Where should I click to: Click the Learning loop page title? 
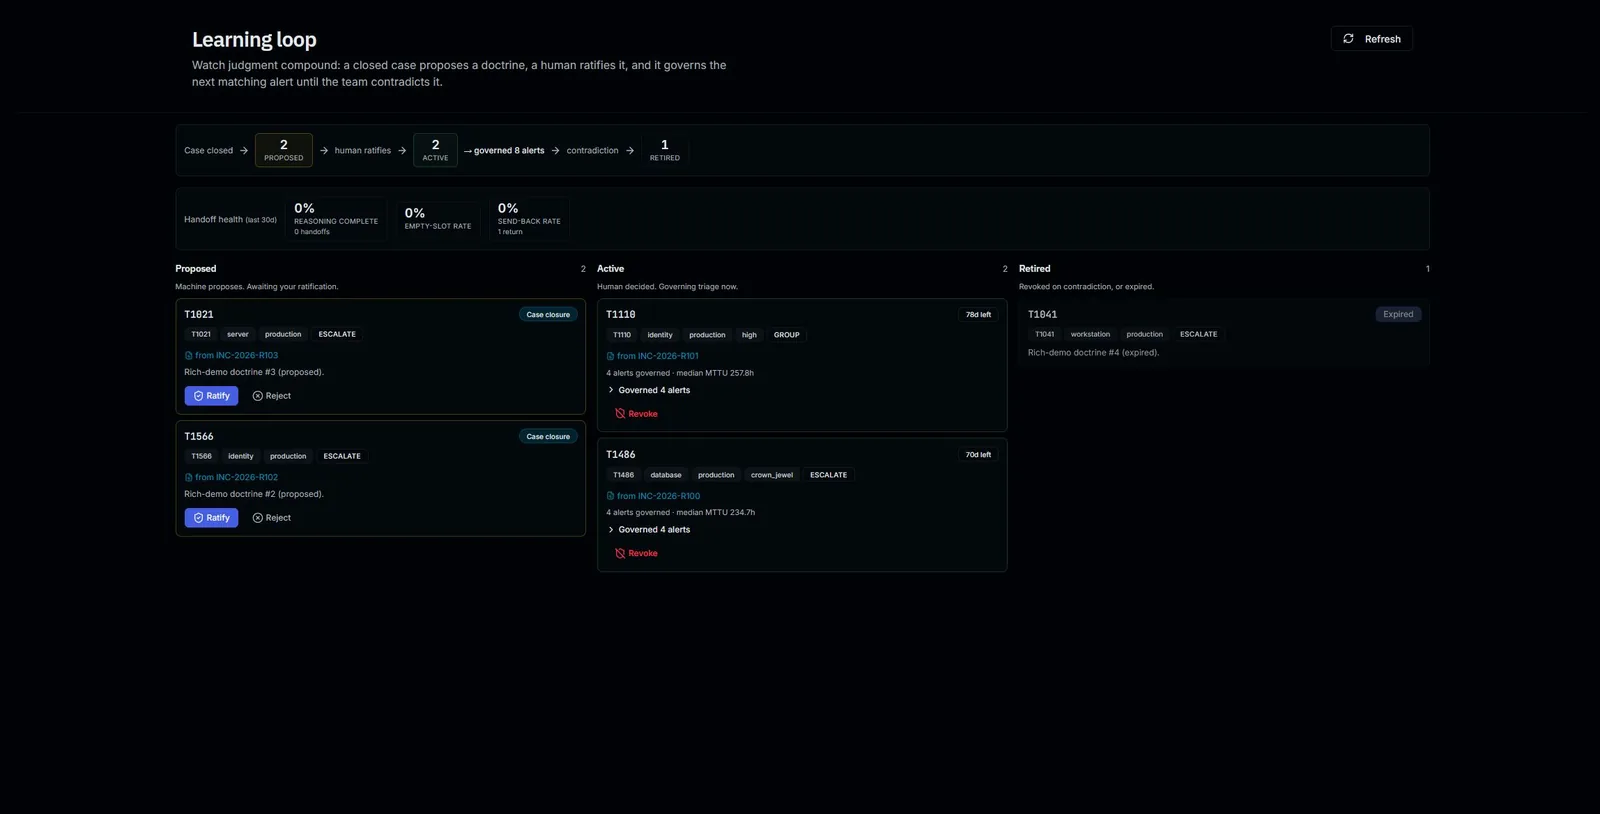[x=254, y=39]
